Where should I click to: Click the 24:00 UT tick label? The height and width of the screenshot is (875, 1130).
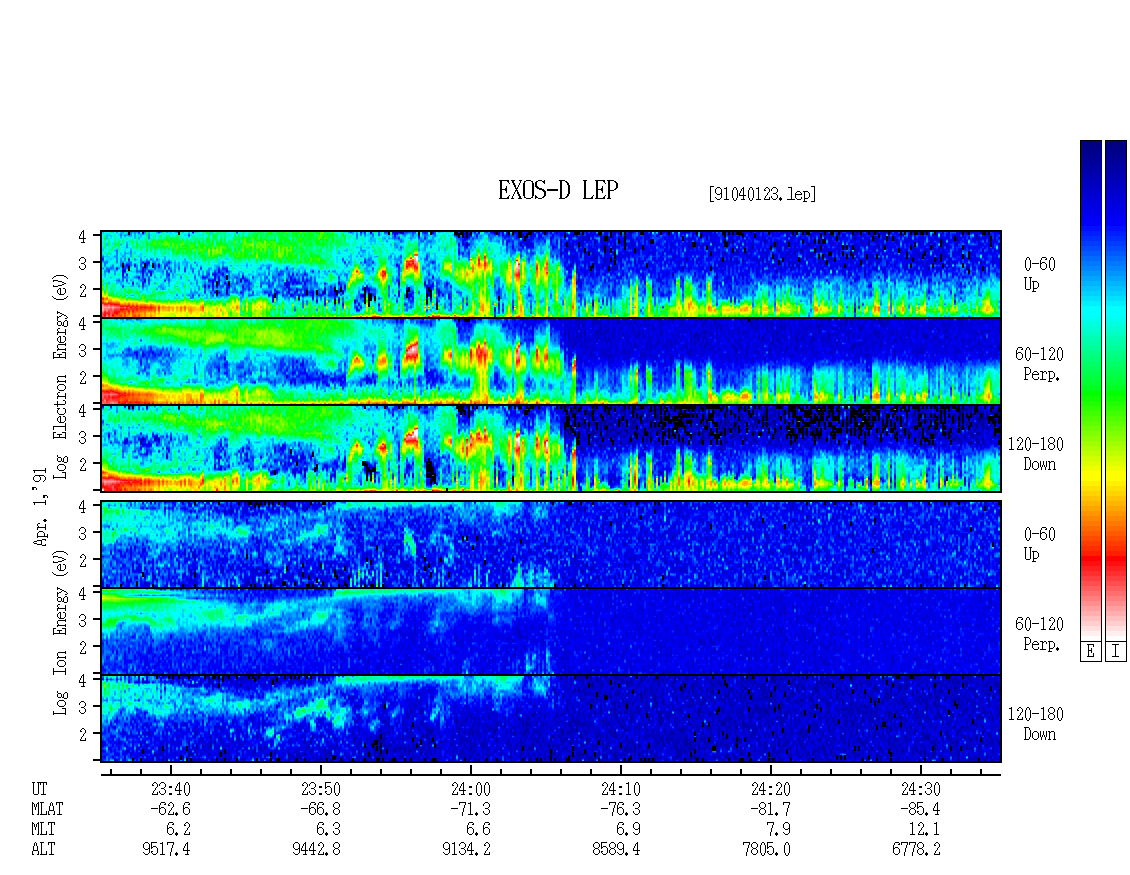click(x=471, y=789)
